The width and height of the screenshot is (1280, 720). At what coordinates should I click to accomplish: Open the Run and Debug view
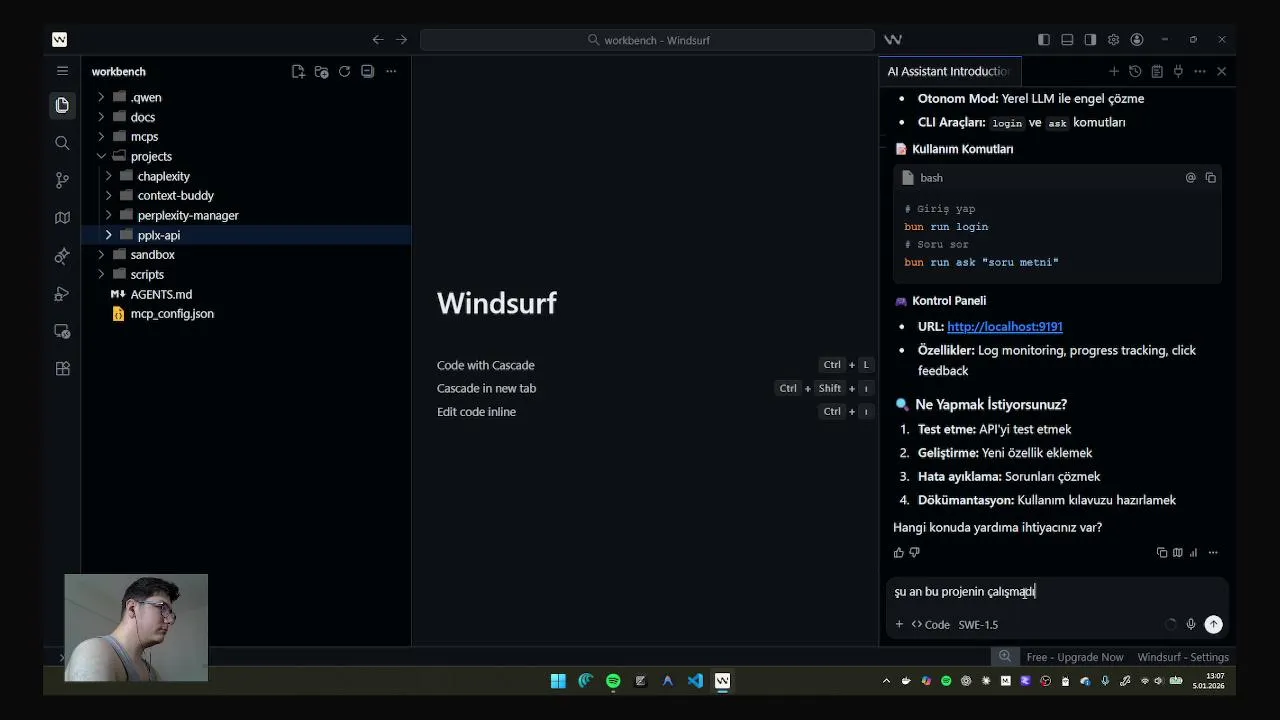tap(62, 294)
